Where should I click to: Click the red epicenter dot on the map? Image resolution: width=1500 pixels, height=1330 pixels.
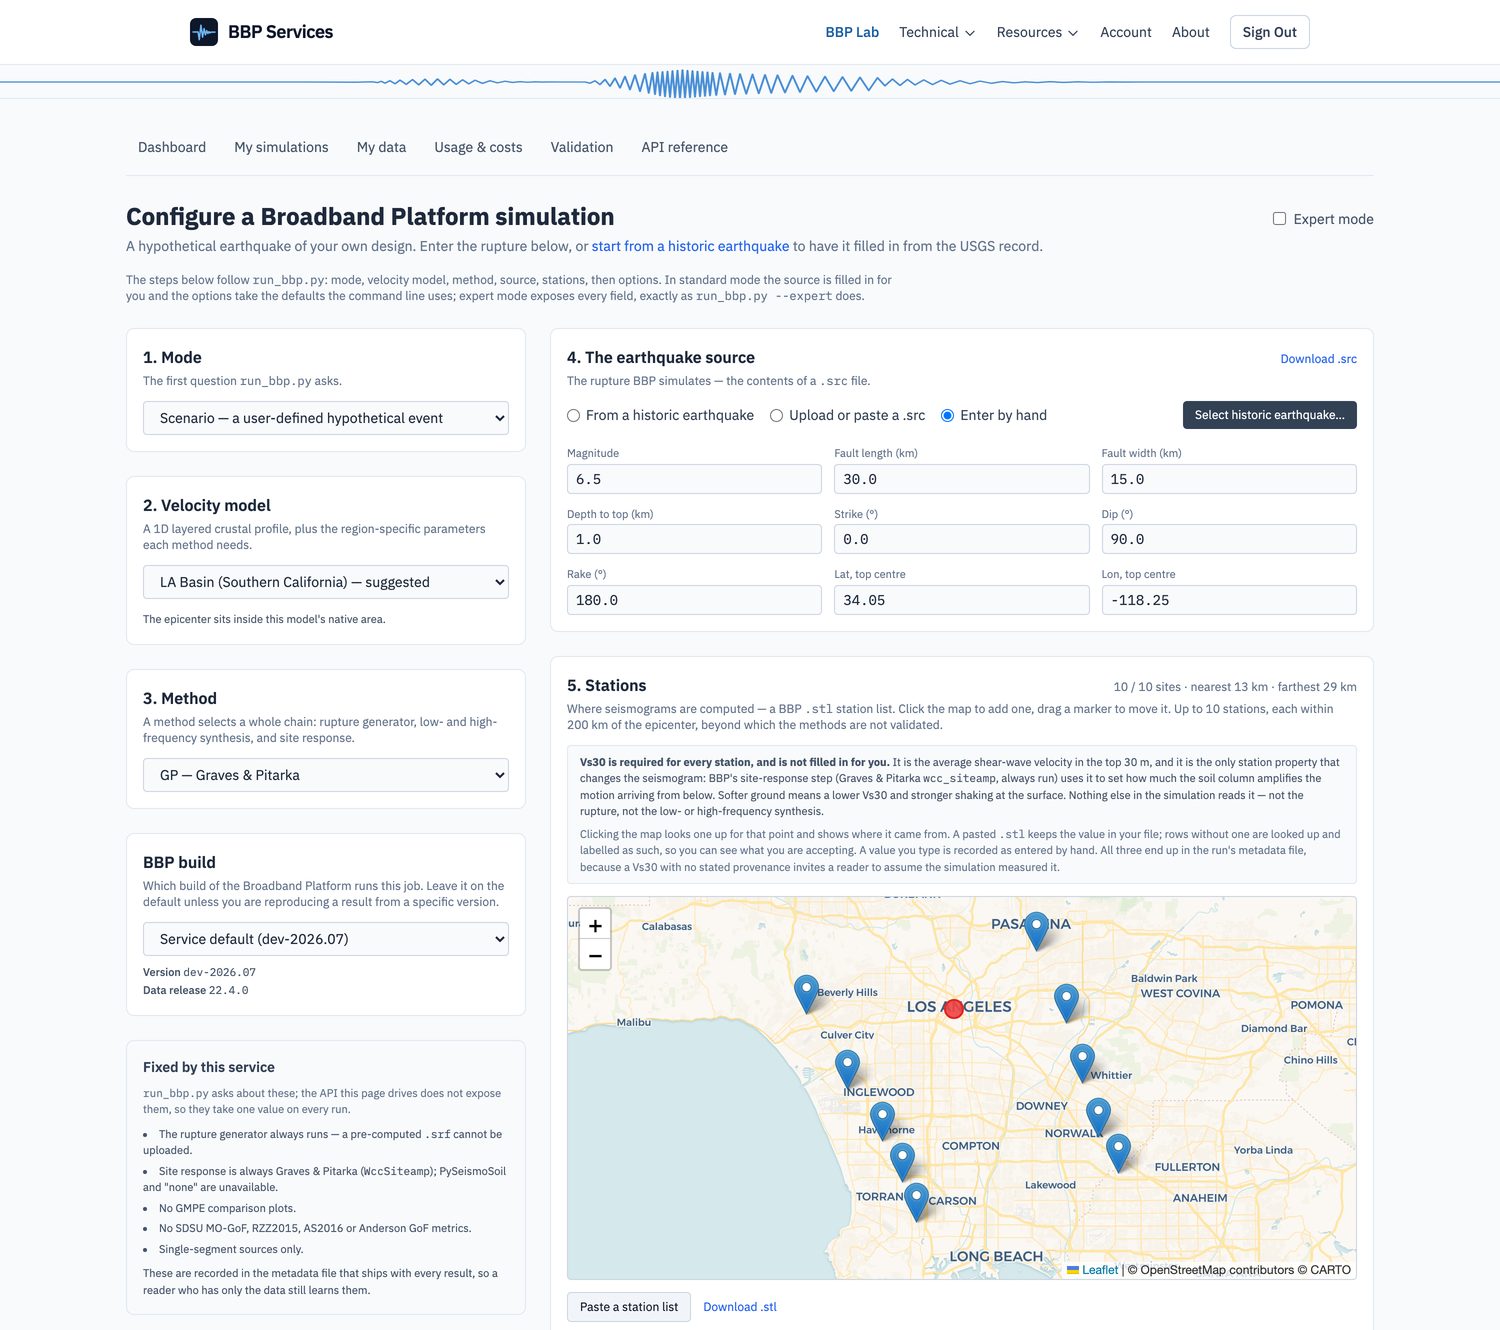(x=954, y=1009)
